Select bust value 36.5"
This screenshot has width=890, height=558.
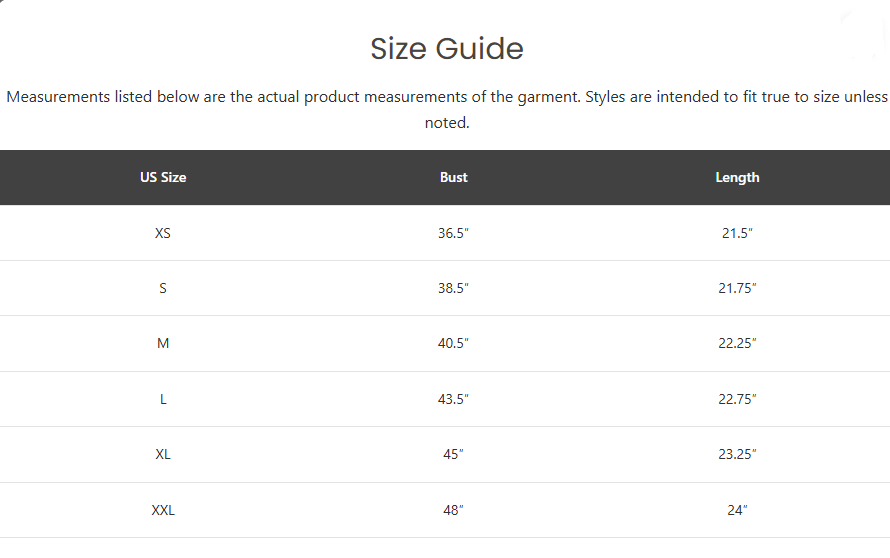tap(454, 233)
